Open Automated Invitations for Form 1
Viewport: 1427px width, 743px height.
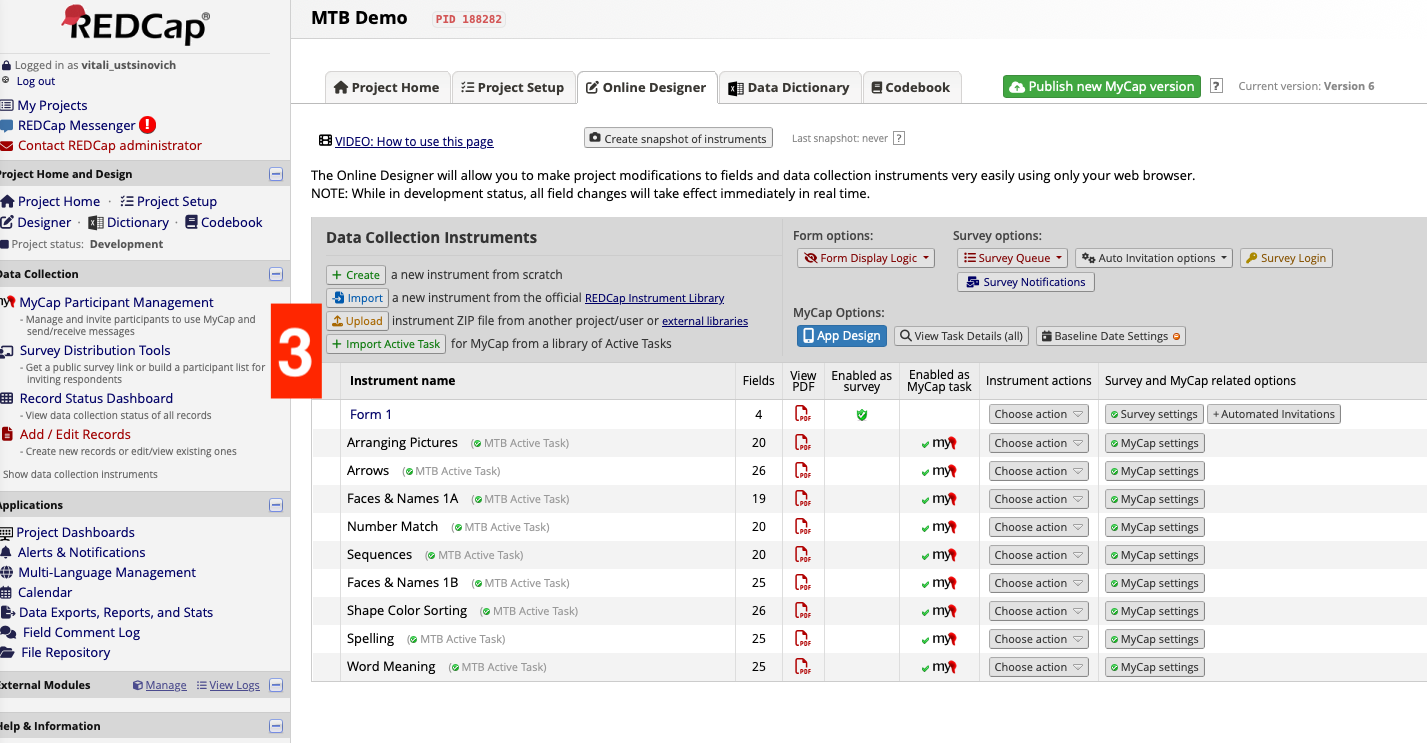tap(1274, 414)
